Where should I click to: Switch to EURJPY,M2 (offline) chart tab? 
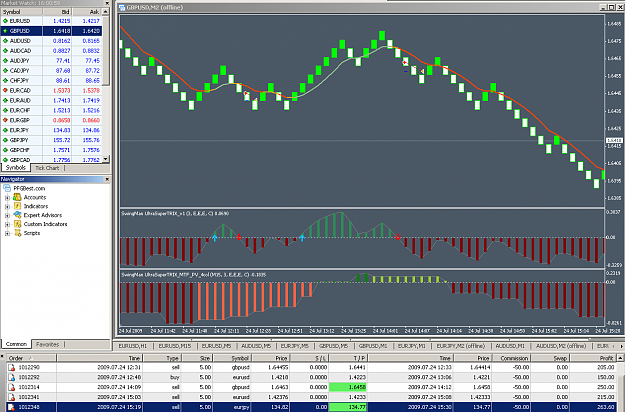point(460,346)
